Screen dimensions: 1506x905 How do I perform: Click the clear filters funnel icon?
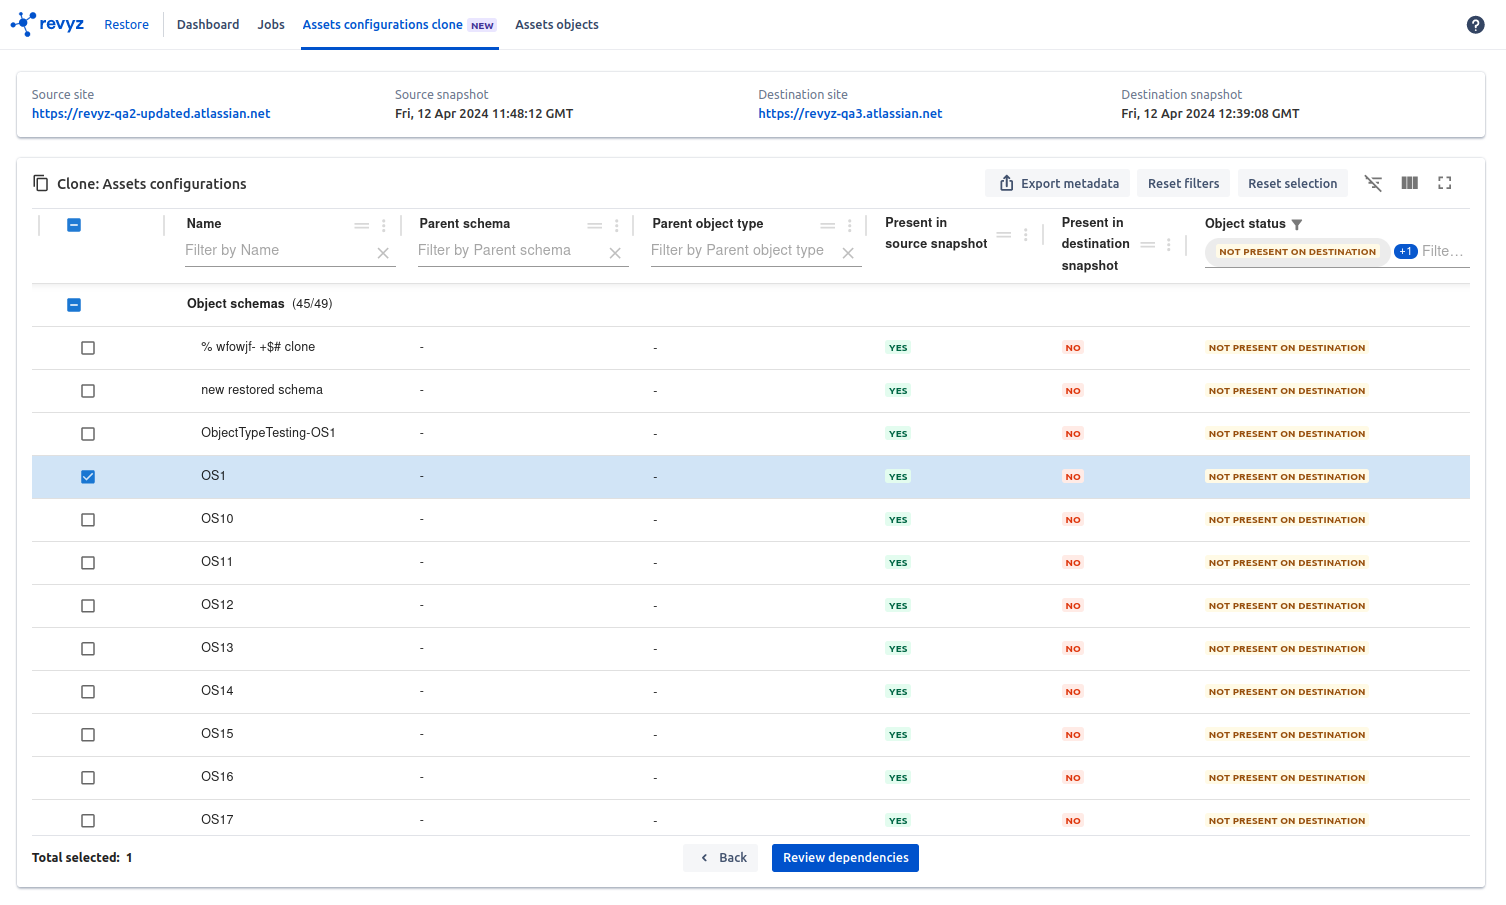[1373, 183]
